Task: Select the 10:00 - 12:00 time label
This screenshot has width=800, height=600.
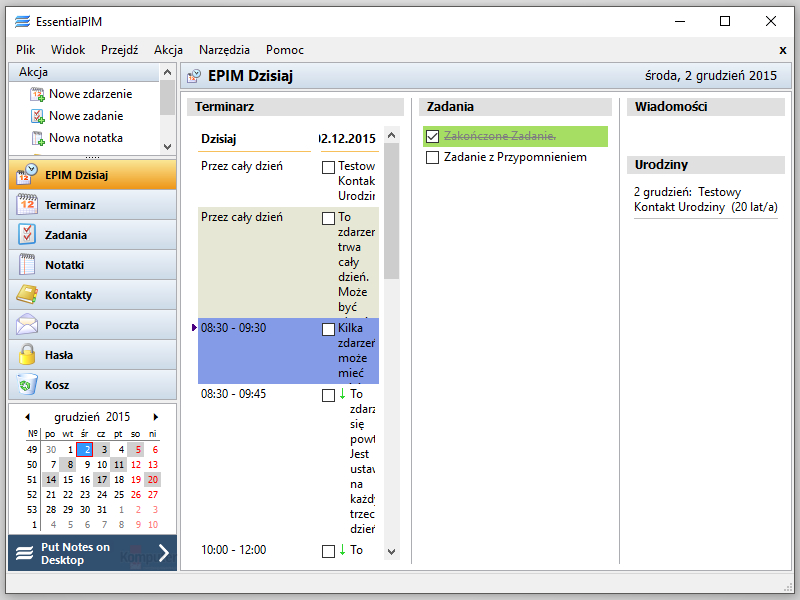Action: (234, 550)
